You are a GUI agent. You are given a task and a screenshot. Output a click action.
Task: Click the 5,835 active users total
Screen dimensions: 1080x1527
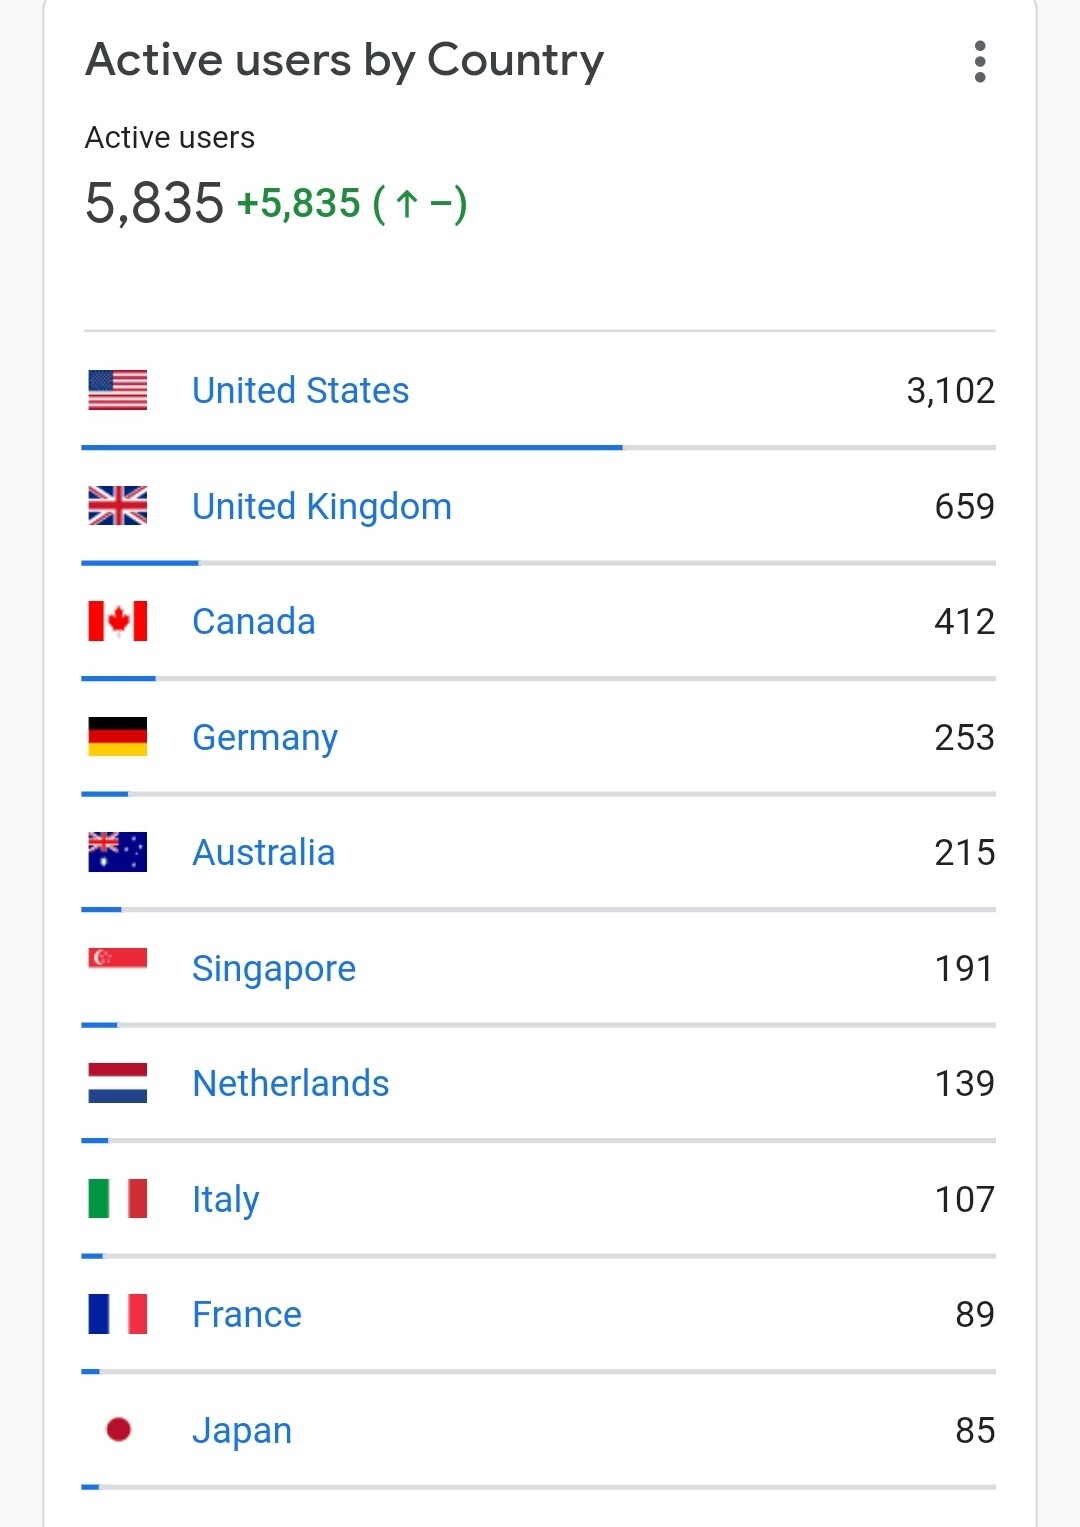pos(154,203)
